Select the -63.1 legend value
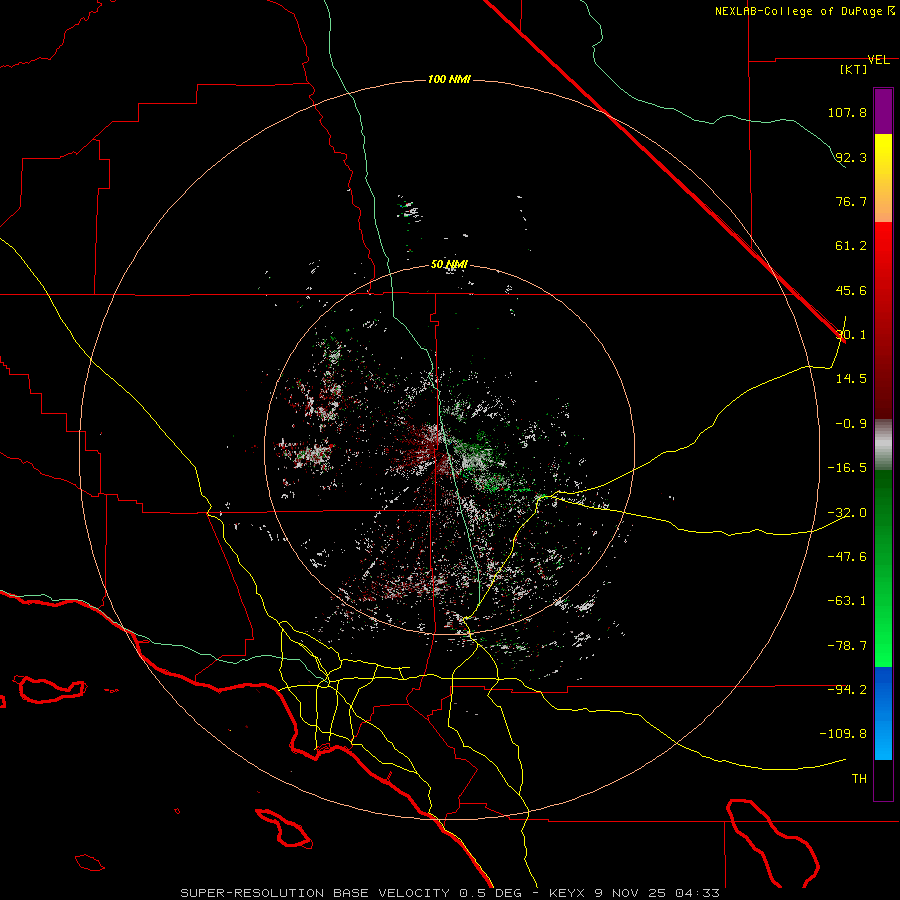This screenshot has height=900, width=900. point(847,601)
